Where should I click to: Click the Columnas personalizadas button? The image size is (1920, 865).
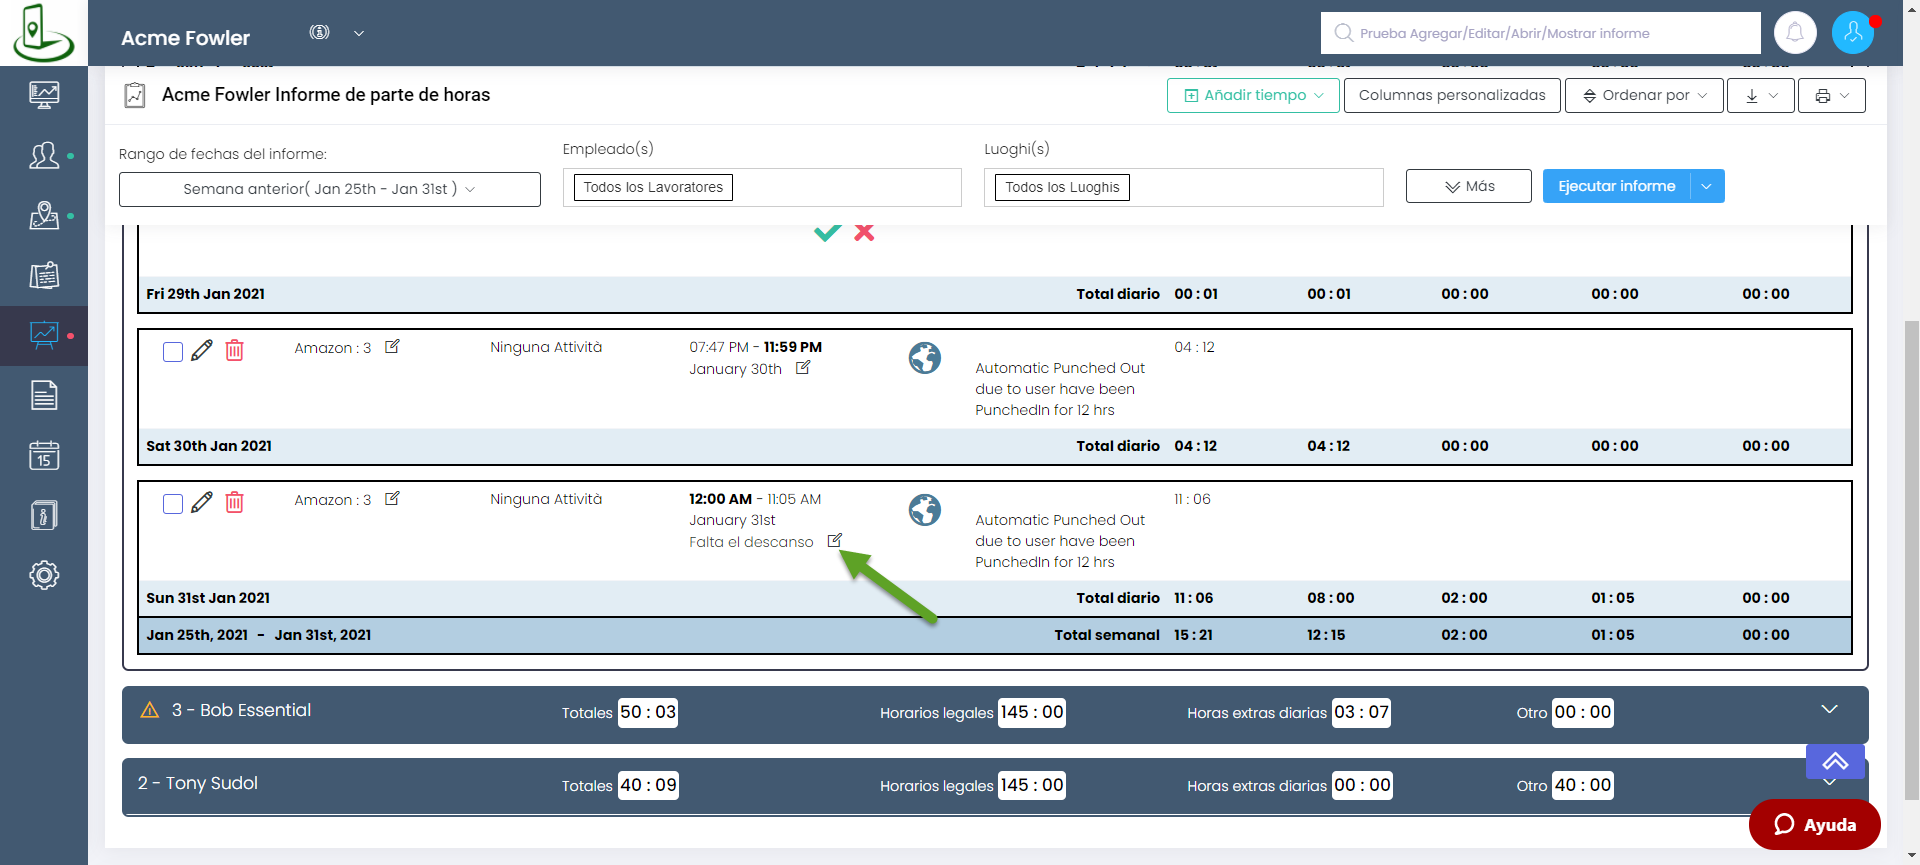click(1451, 95)
